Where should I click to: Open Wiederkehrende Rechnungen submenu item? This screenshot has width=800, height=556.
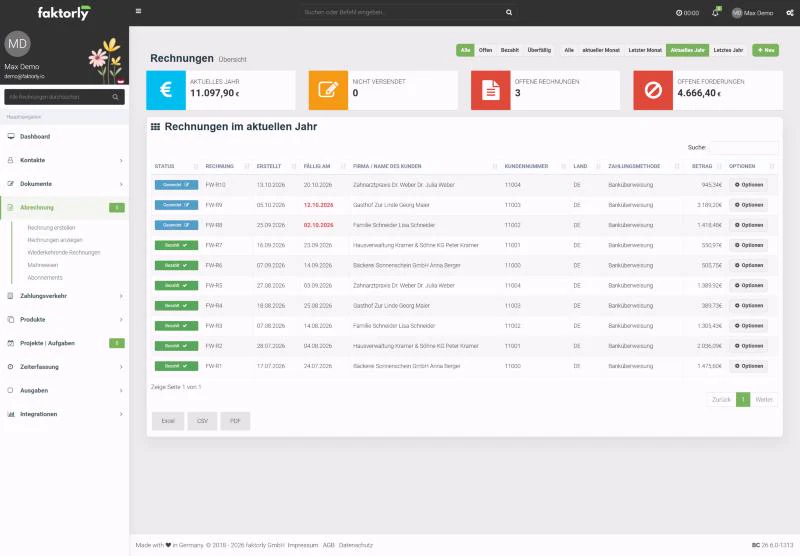(64, 252)
